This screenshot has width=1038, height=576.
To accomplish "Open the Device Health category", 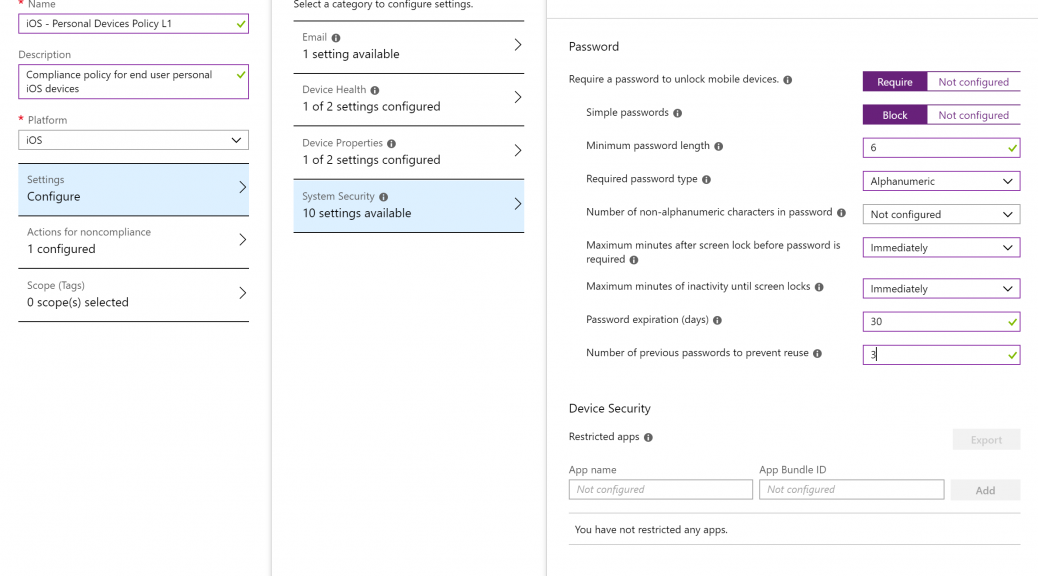I will coord(408,99).
